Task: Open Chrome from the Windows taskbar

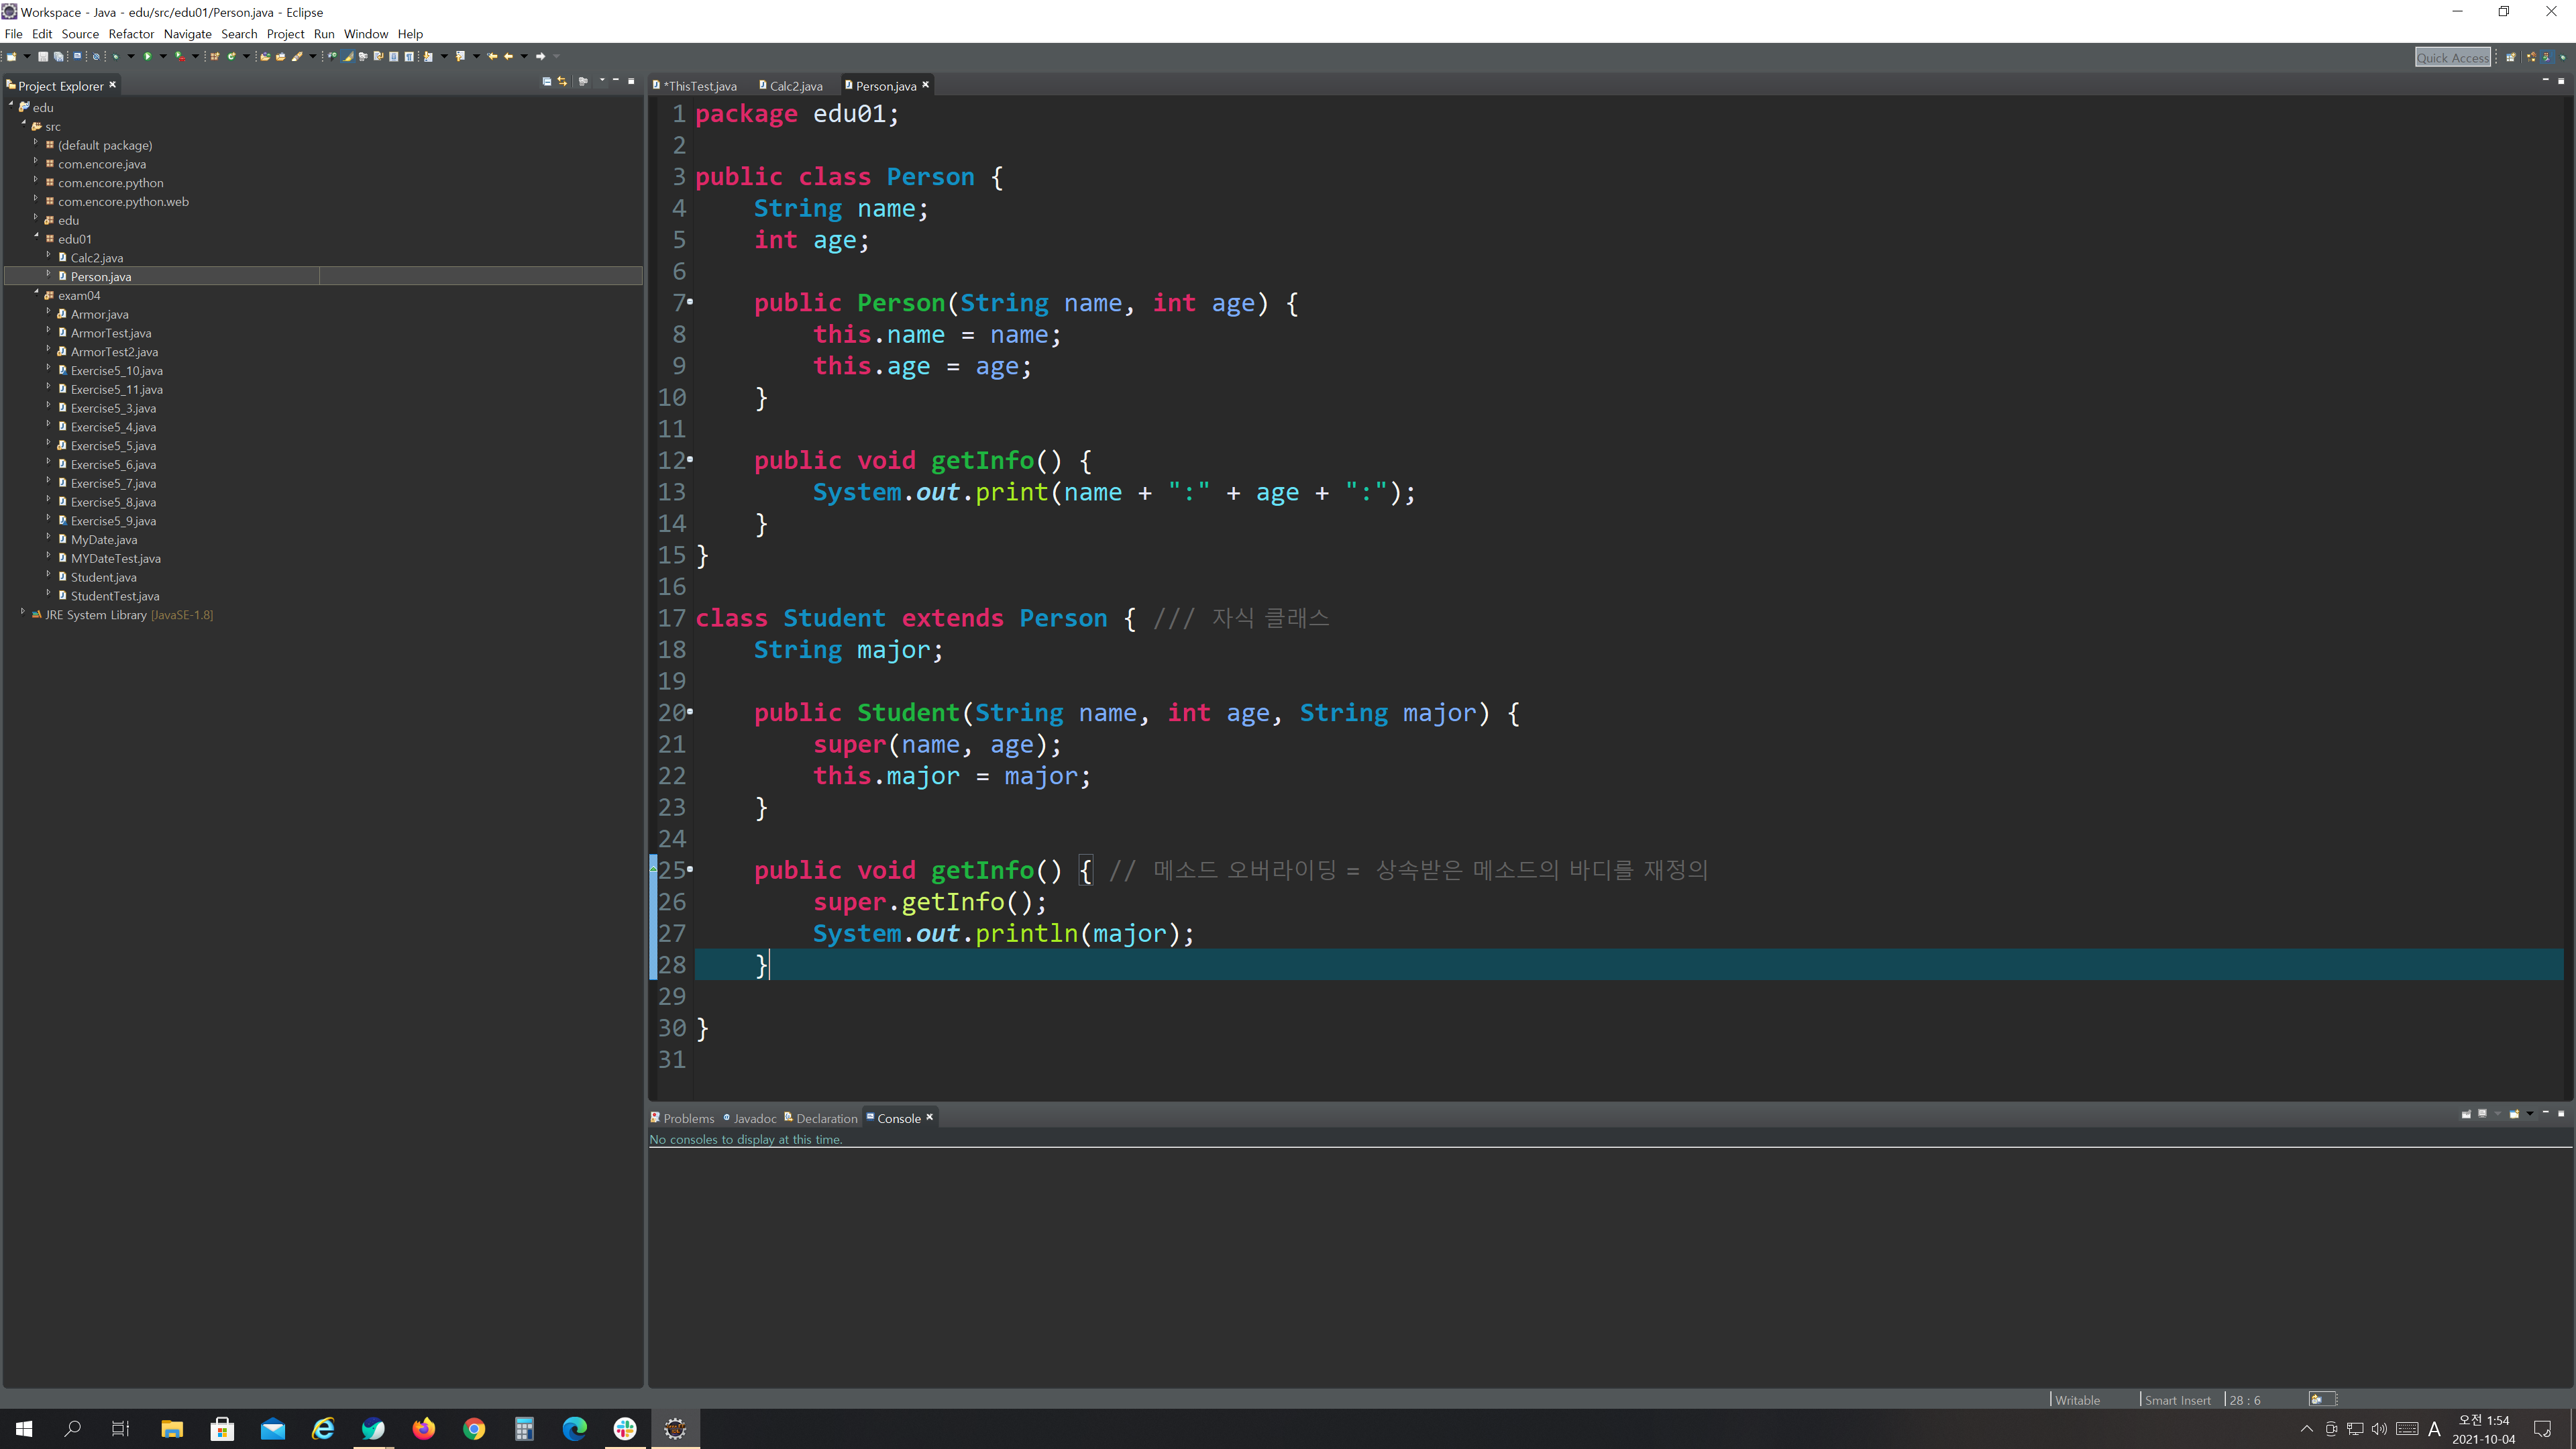Action: [x=474, y=1429]
